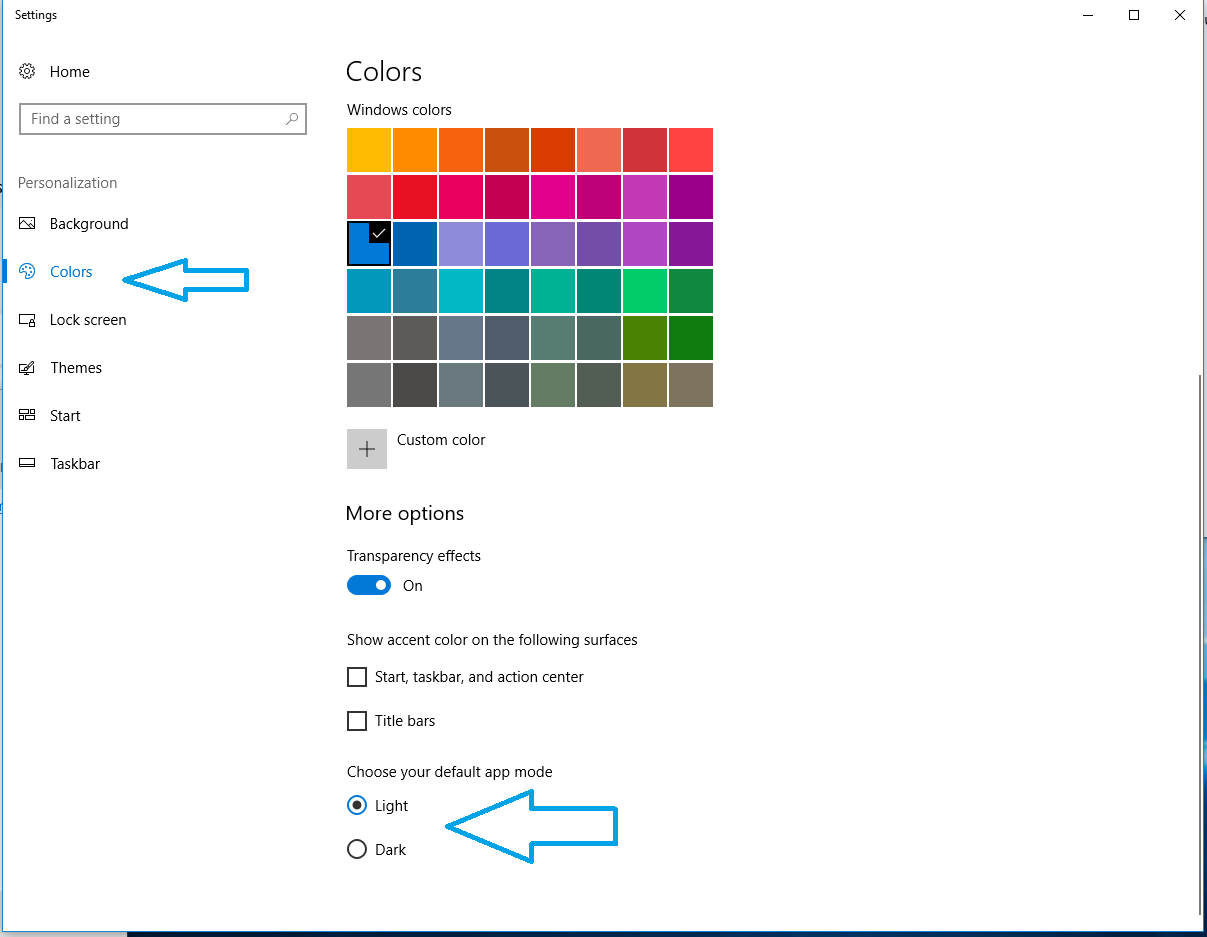Viewport: 1207px width, 937px height.
Task: Select the Light app mode radio button
Action: coord(357,806)
